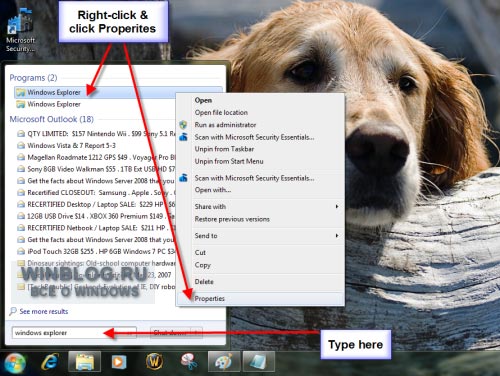The width and height of the screenshot is (500, 376).
Task: Click the Microsoft Outlook (18) group header
Action: 52,119
